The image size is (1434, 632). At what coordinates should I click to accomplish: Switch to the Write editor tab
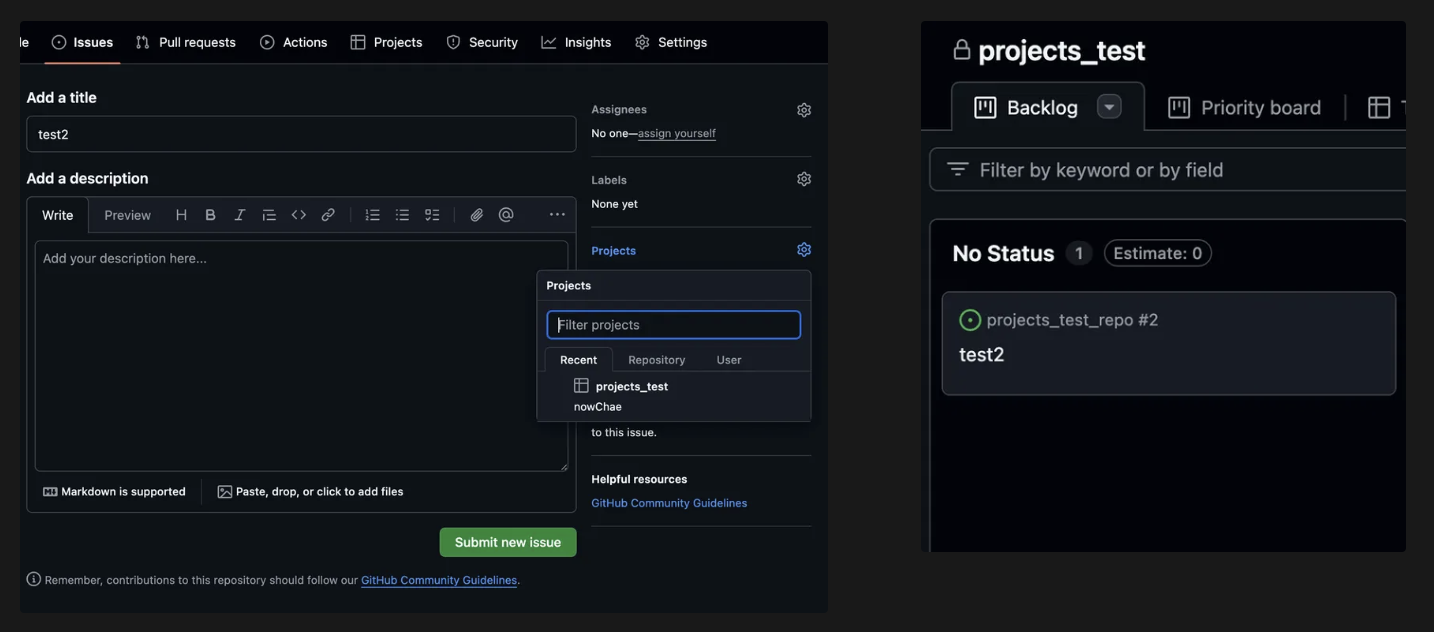pyautogui.click(x=57, y=215)
